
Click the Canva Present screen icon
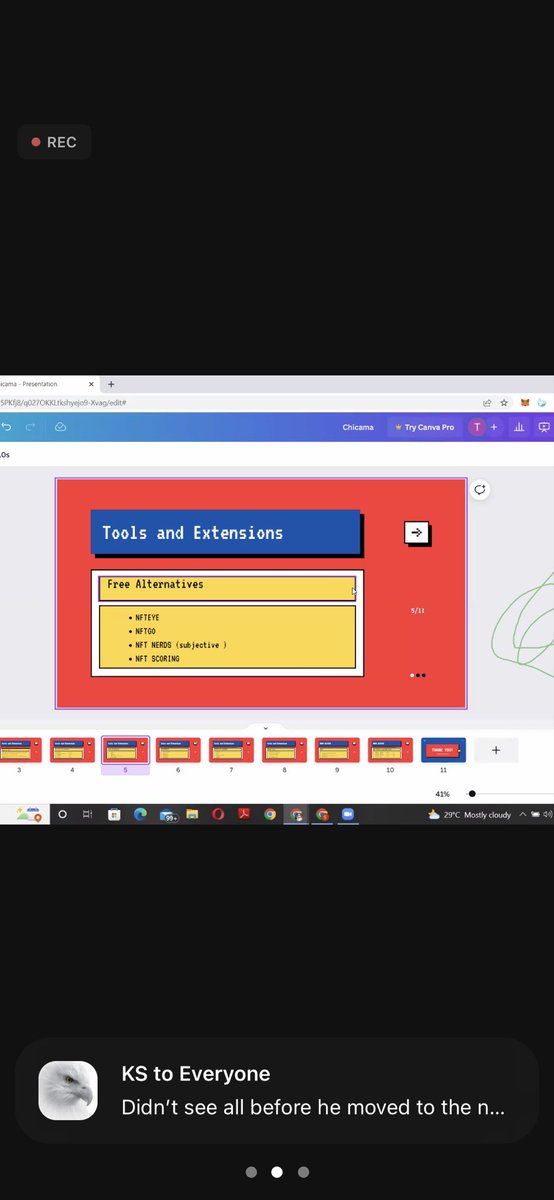(x=544, y=427)
